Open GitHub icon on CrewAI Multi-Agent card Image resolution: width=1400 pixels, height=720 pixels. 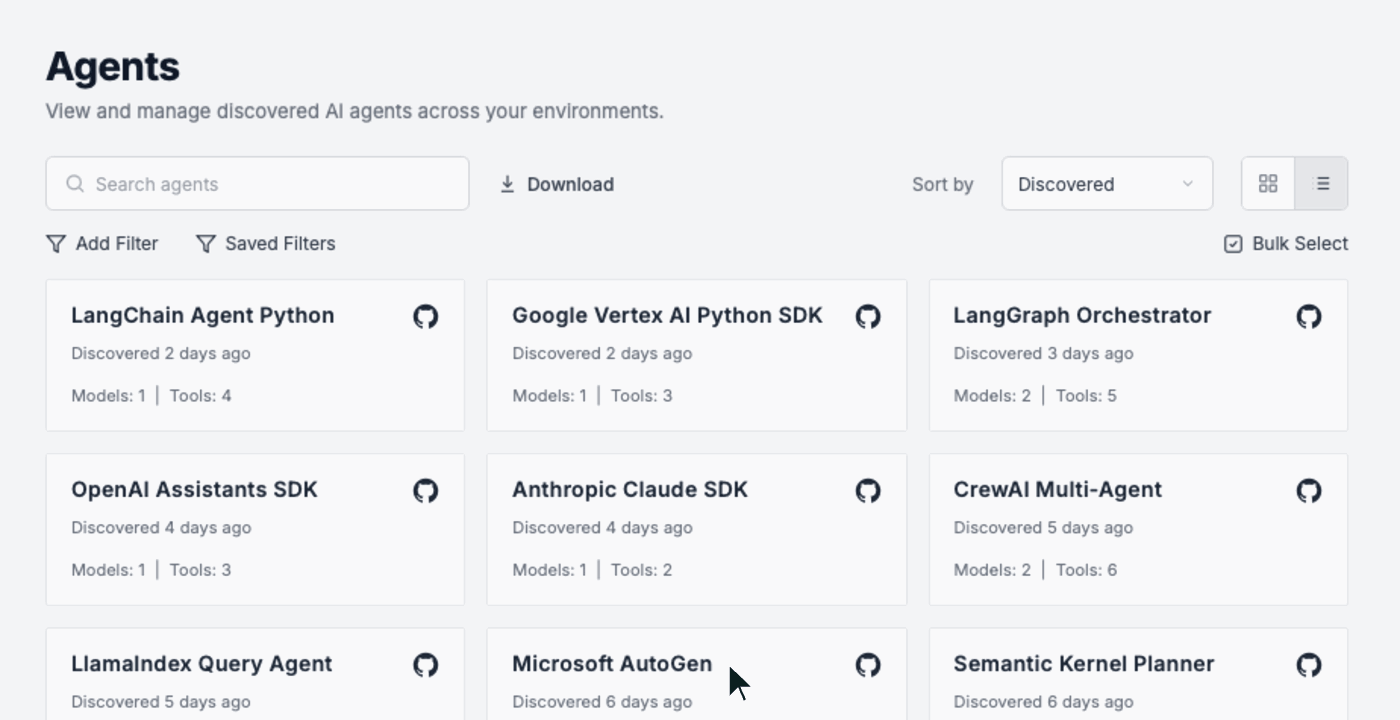pos(1309,491)
